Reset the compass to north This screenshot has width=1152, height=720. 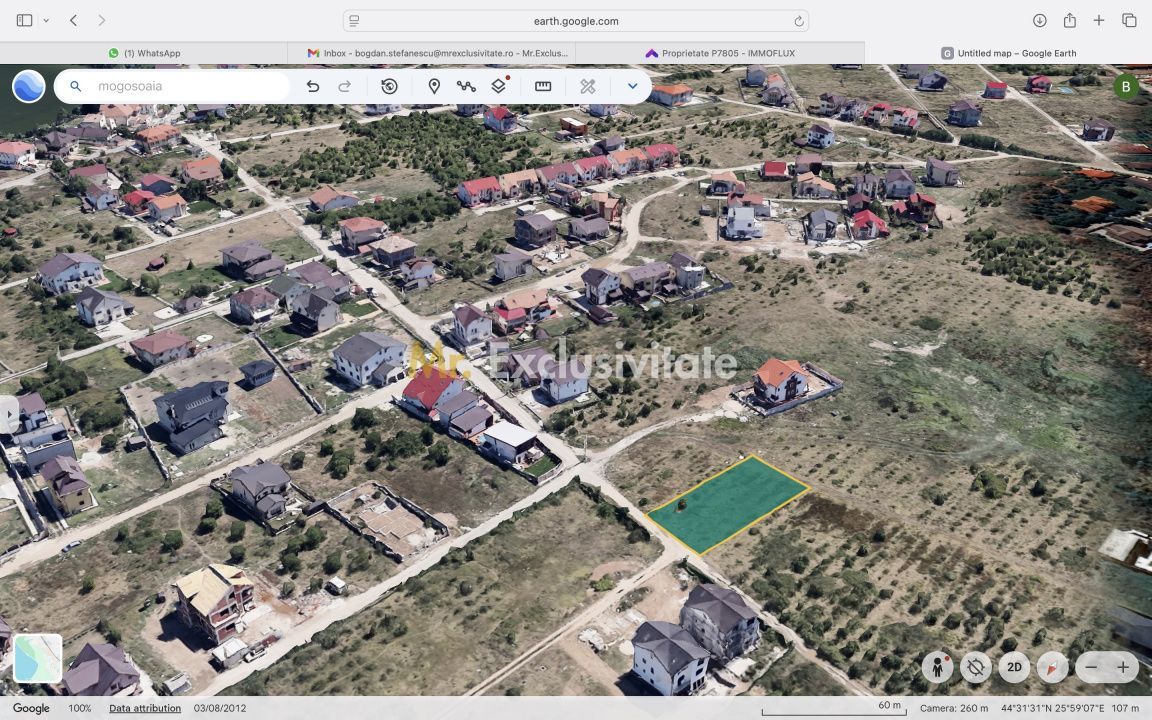click(x=1052, y=667)
